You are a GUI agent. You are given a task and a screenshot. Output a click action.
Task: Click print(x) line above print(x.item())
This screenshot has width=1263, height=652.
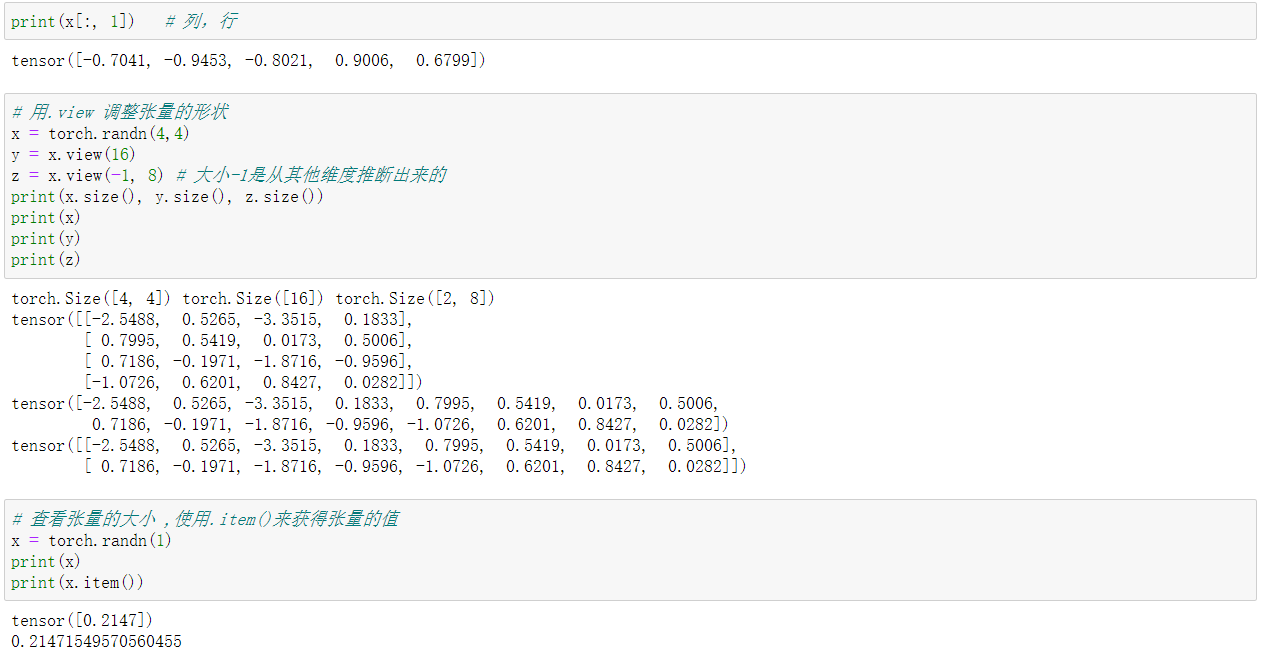click(46, 562)
